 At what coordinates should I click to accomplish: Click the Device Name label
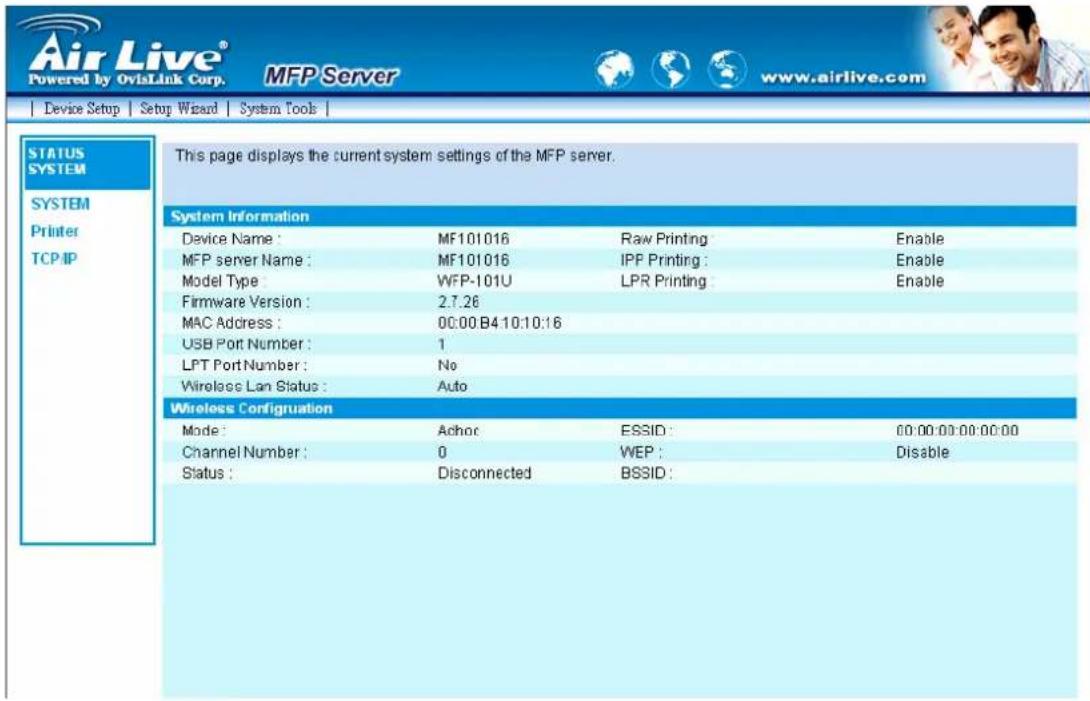[231, 239]
